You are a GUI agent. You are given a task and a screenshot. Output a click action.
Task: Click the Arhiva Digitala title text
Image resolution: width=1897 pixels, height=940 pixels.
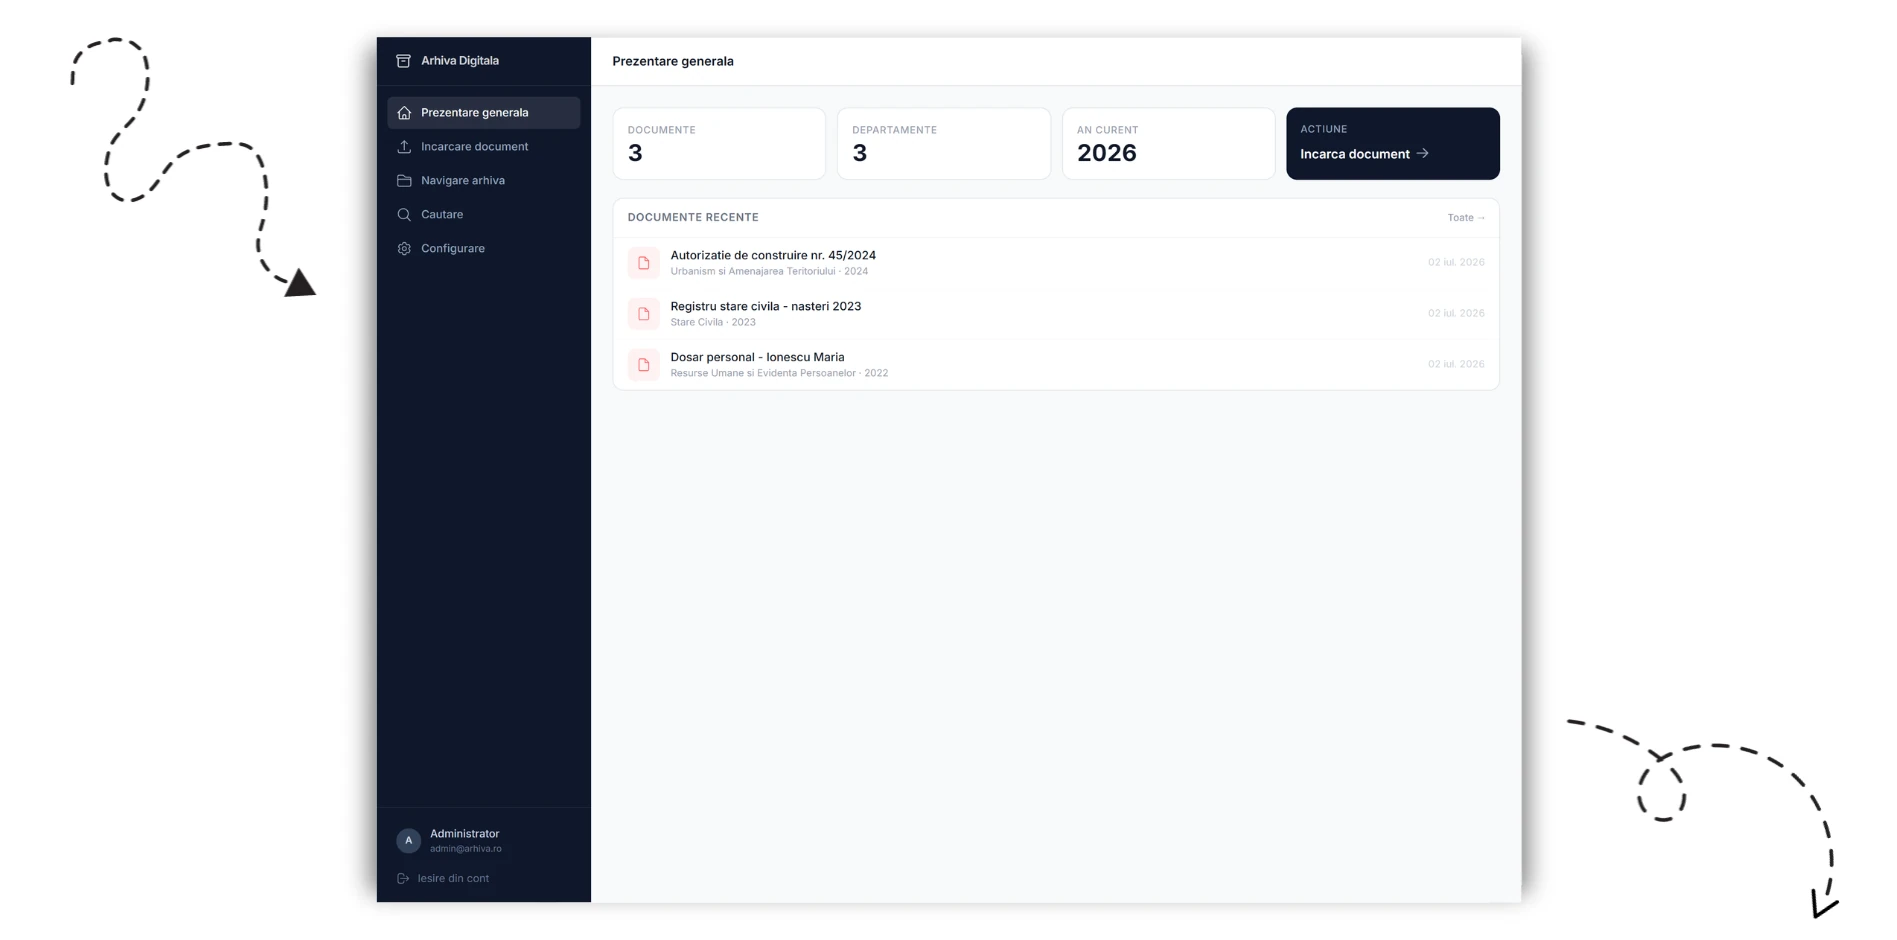pos(460,61)
